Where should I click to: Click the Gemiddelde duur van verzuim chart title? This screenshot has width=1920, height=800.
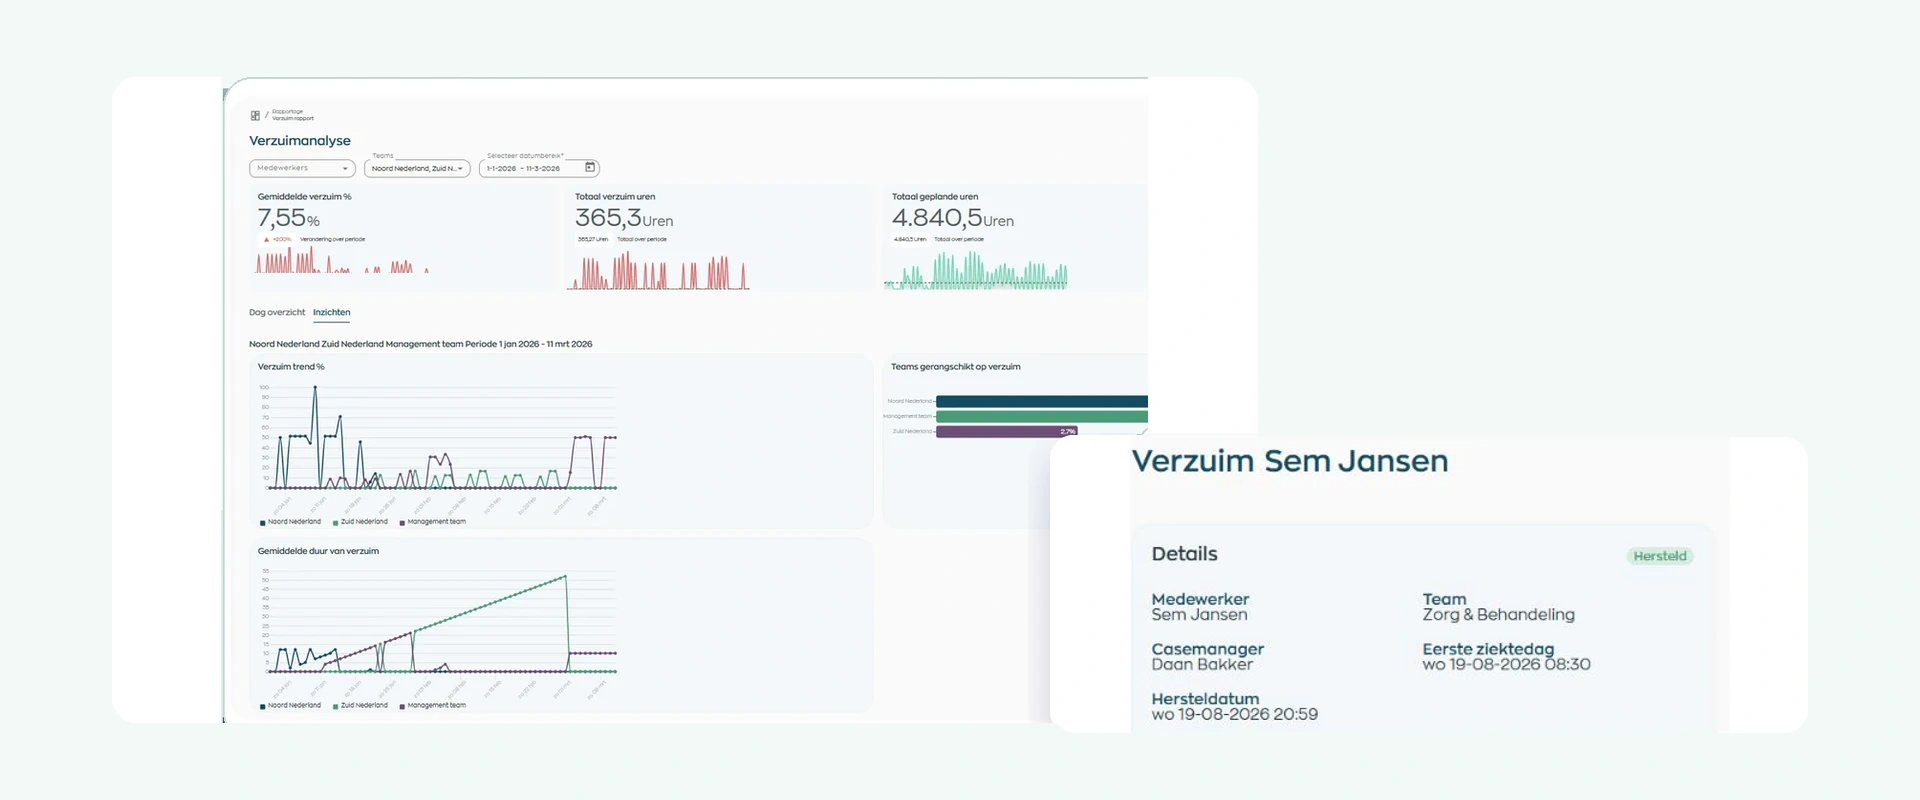[x=318, y=551]
